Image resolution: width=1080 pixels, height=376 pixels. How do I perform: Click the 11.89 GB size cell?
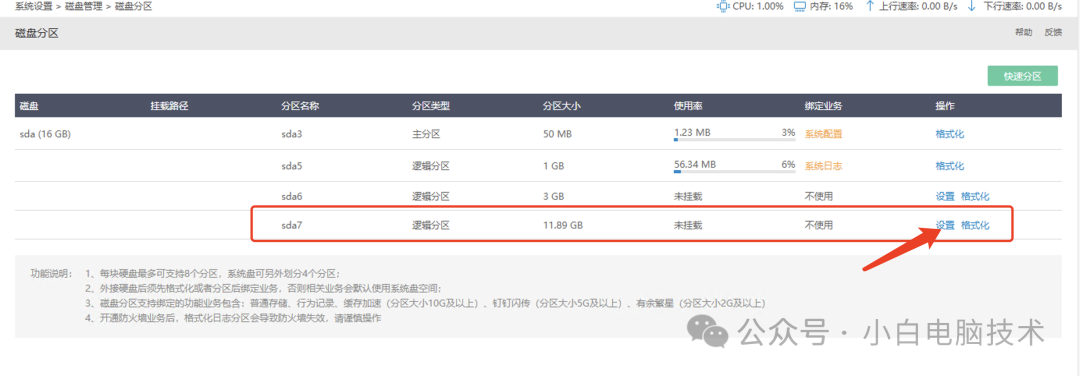click(563, 225)
